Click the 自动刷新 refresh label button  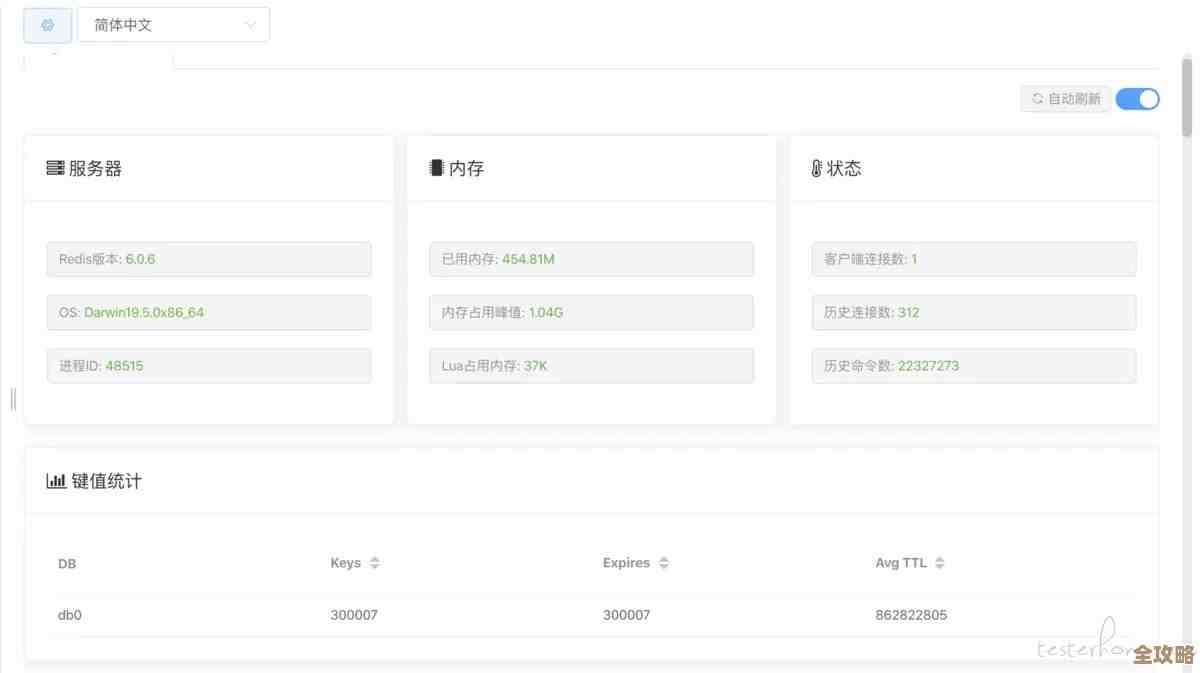[1066, 99]
